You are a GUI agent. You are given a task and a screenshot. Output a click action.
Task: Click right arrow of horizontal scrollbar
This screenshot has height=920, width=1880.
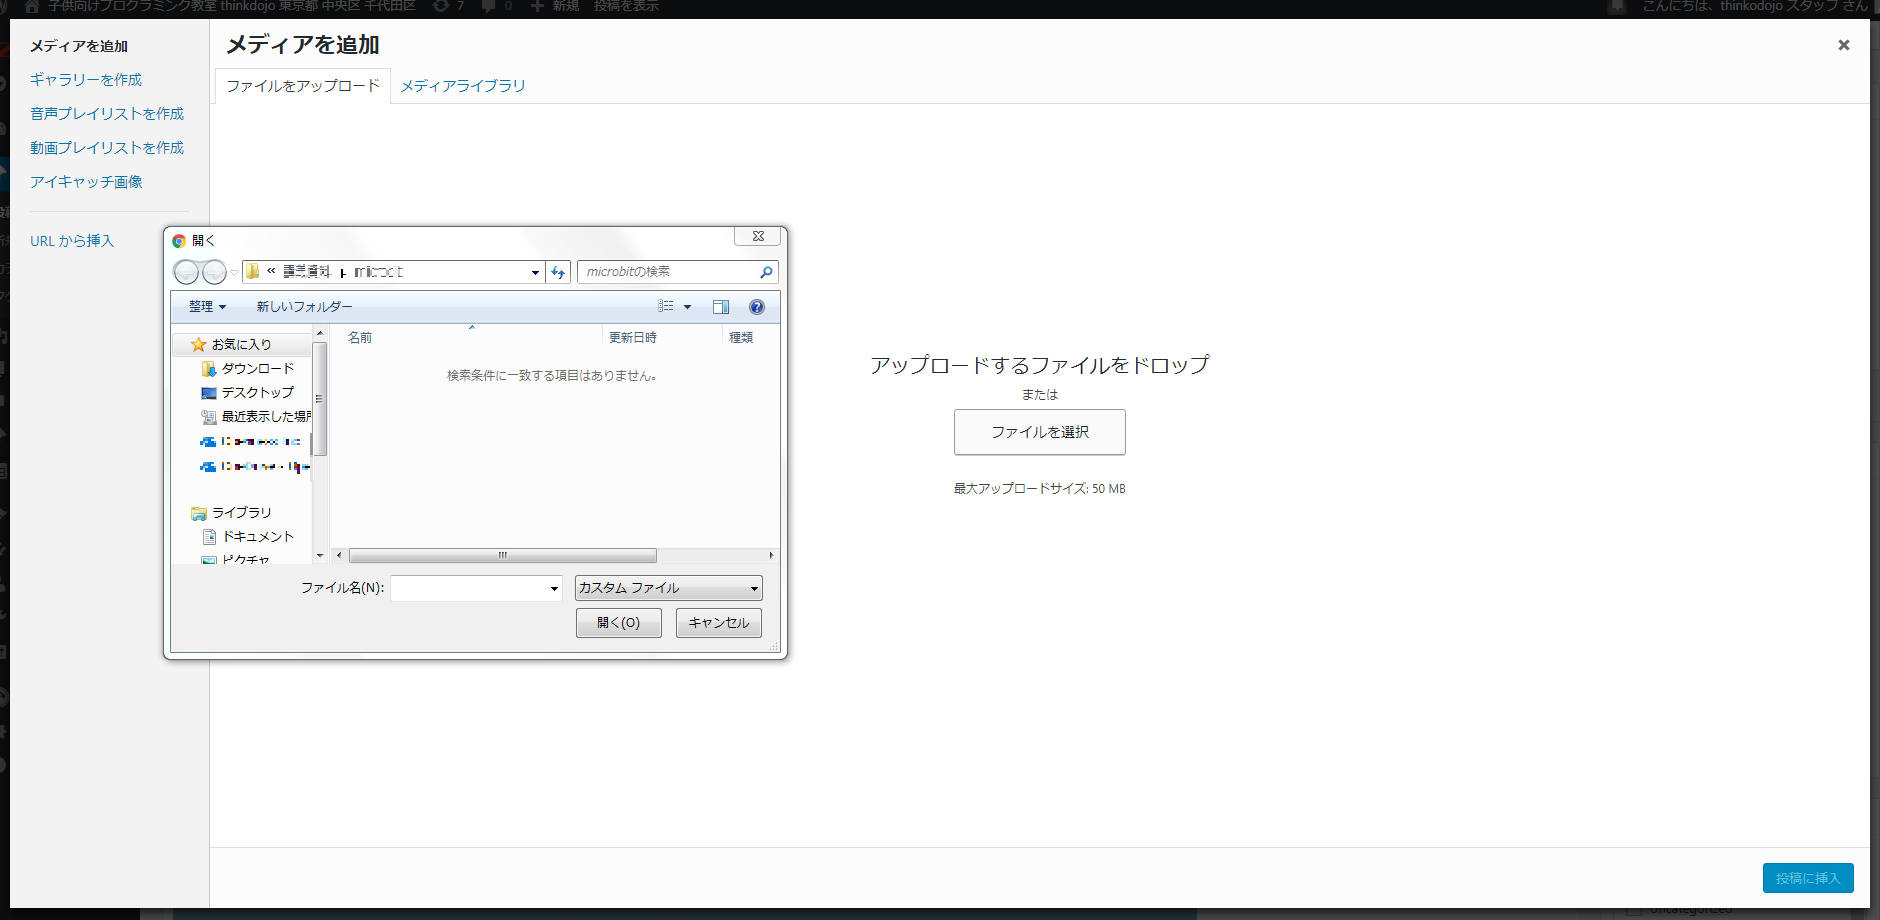pos(771,555)
